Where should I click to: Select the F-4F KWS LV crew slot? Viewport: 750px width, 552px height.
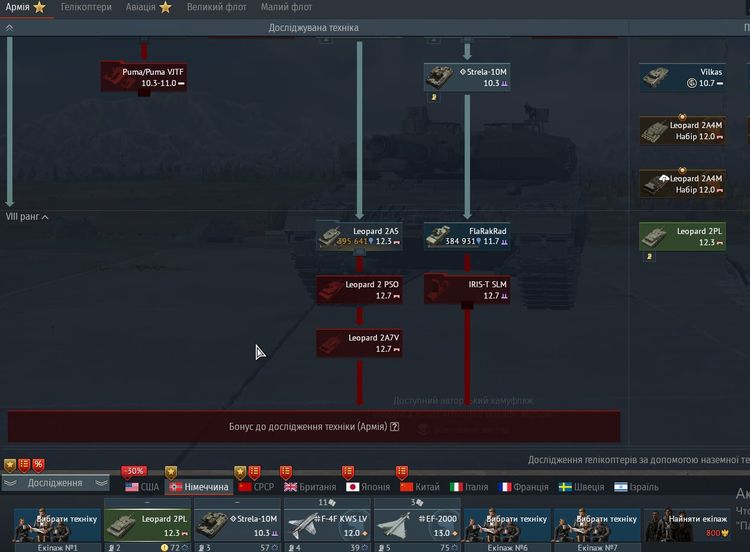click(x=327, y=526)
